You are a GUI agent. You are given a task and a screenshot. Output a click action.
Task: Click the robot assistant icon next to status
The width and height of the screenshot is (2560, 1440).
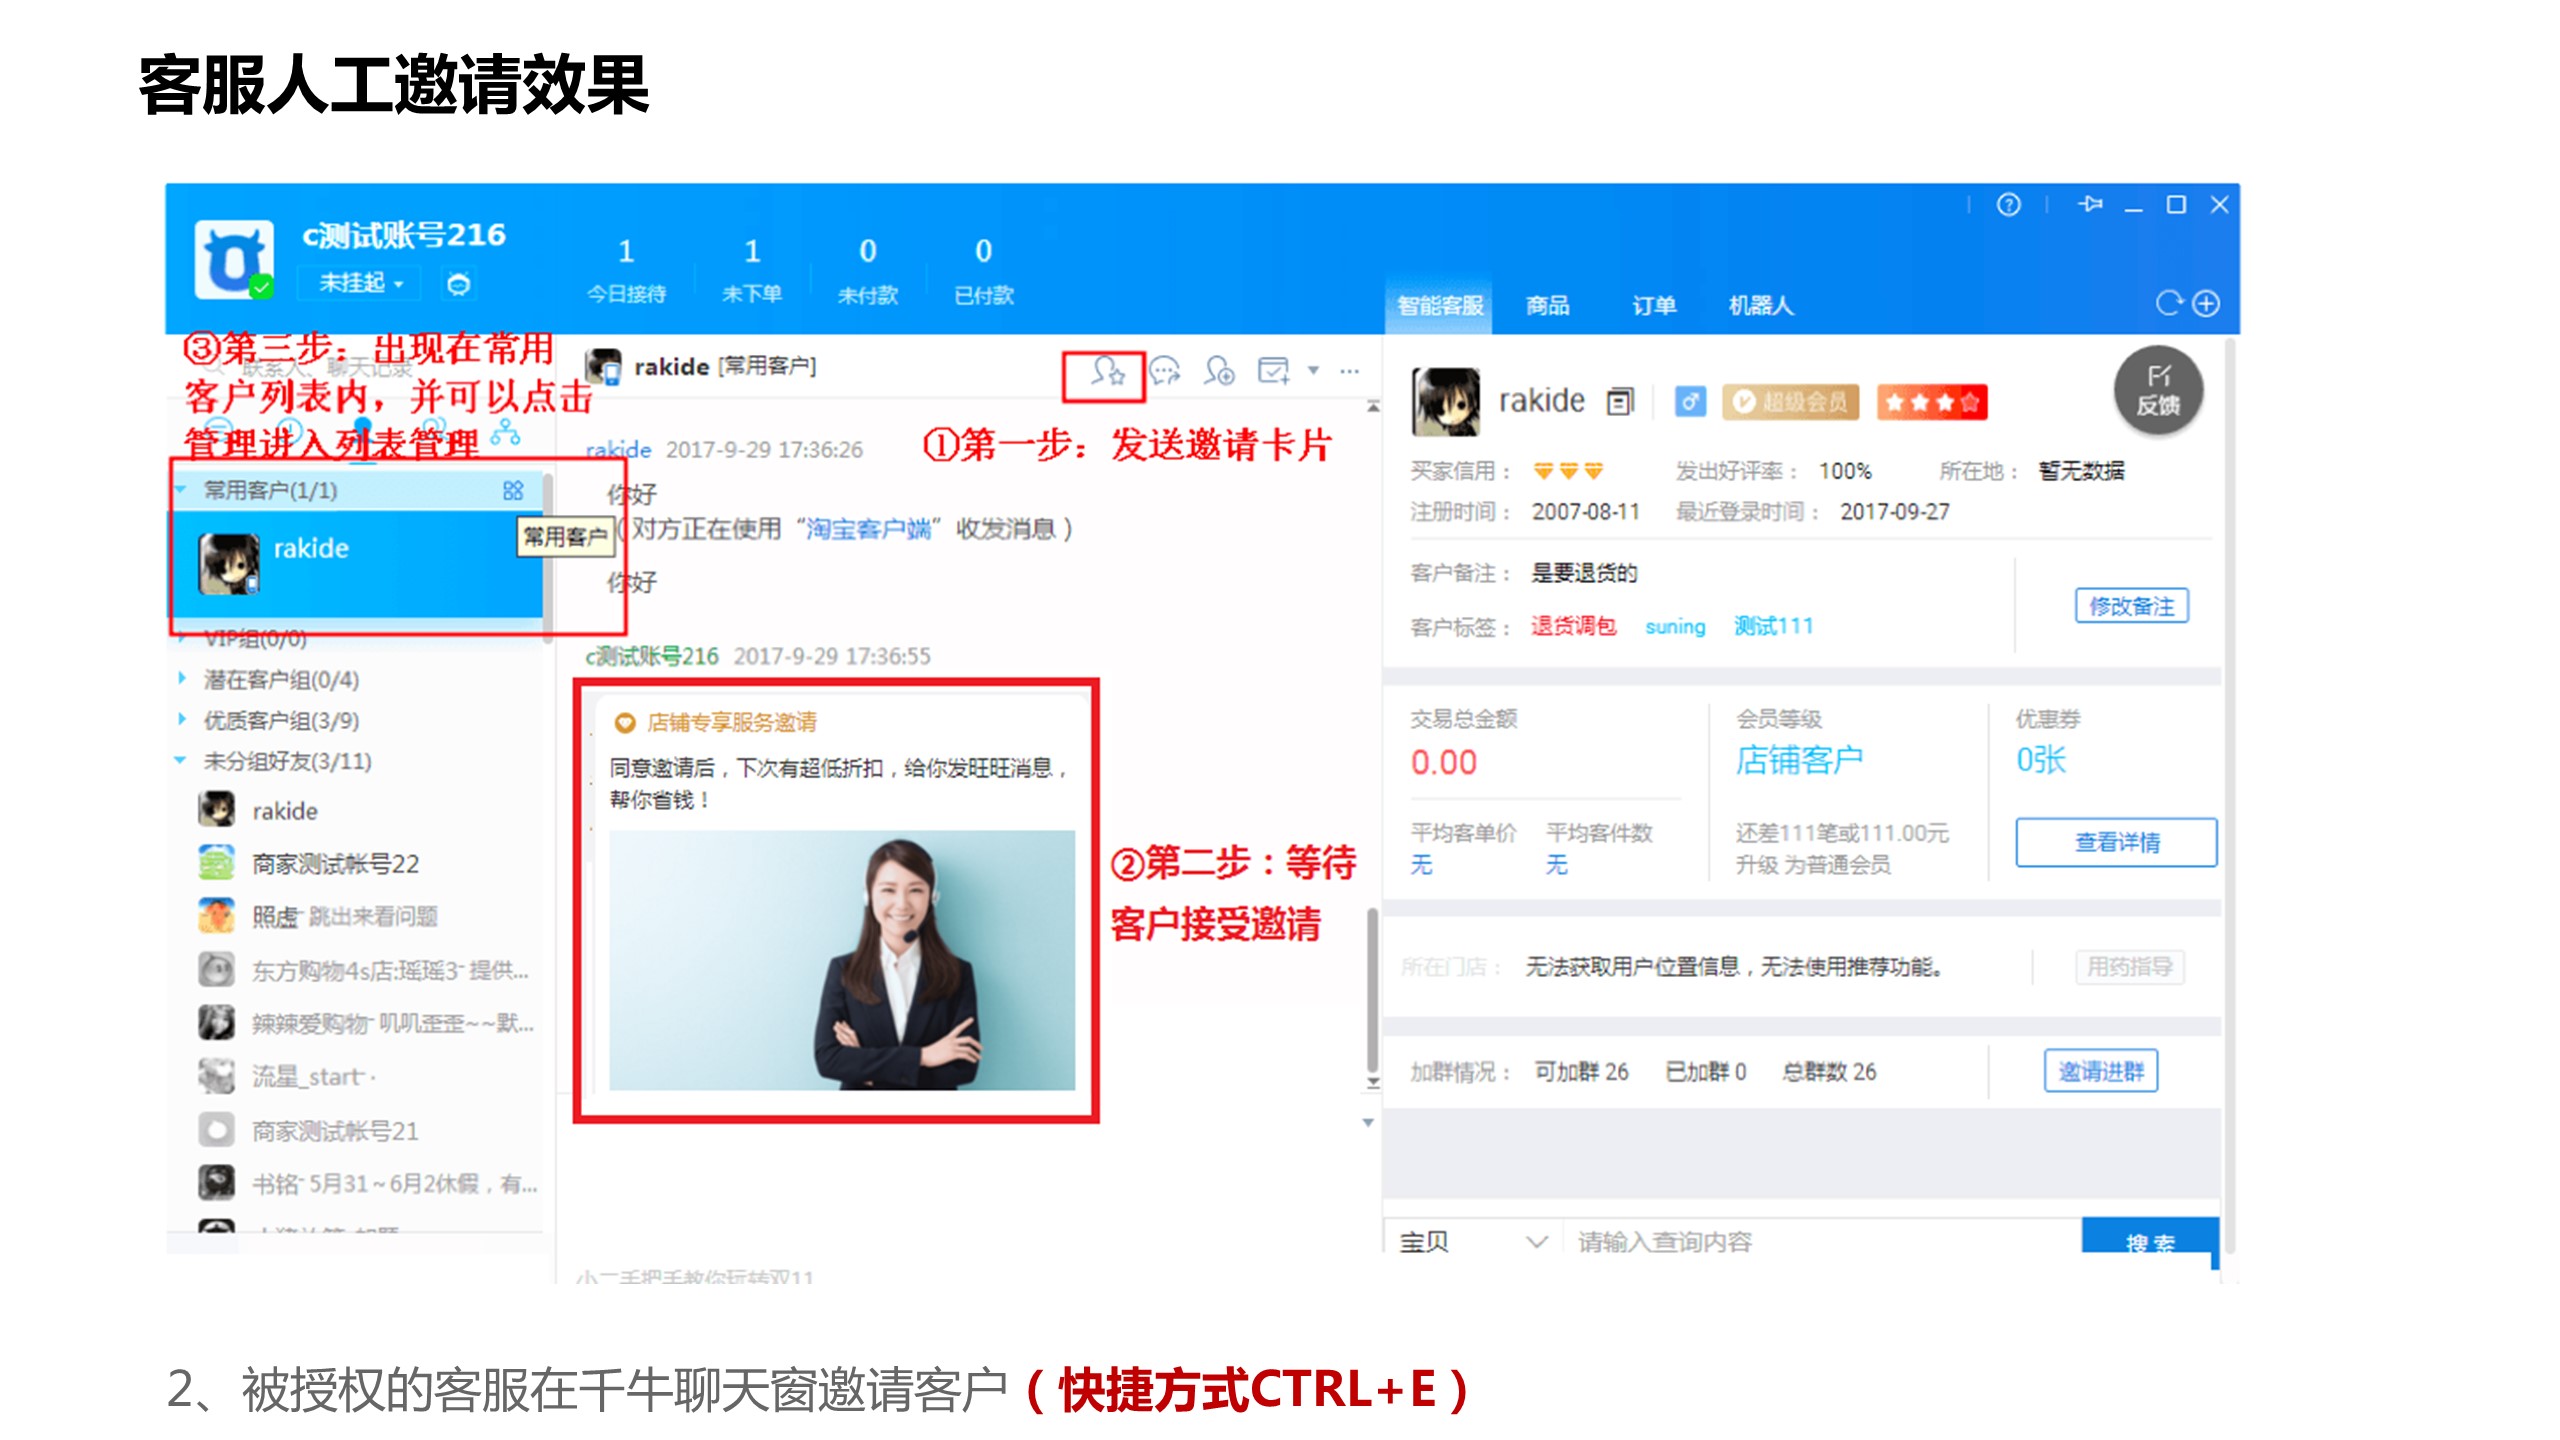(x=459, y=284)
